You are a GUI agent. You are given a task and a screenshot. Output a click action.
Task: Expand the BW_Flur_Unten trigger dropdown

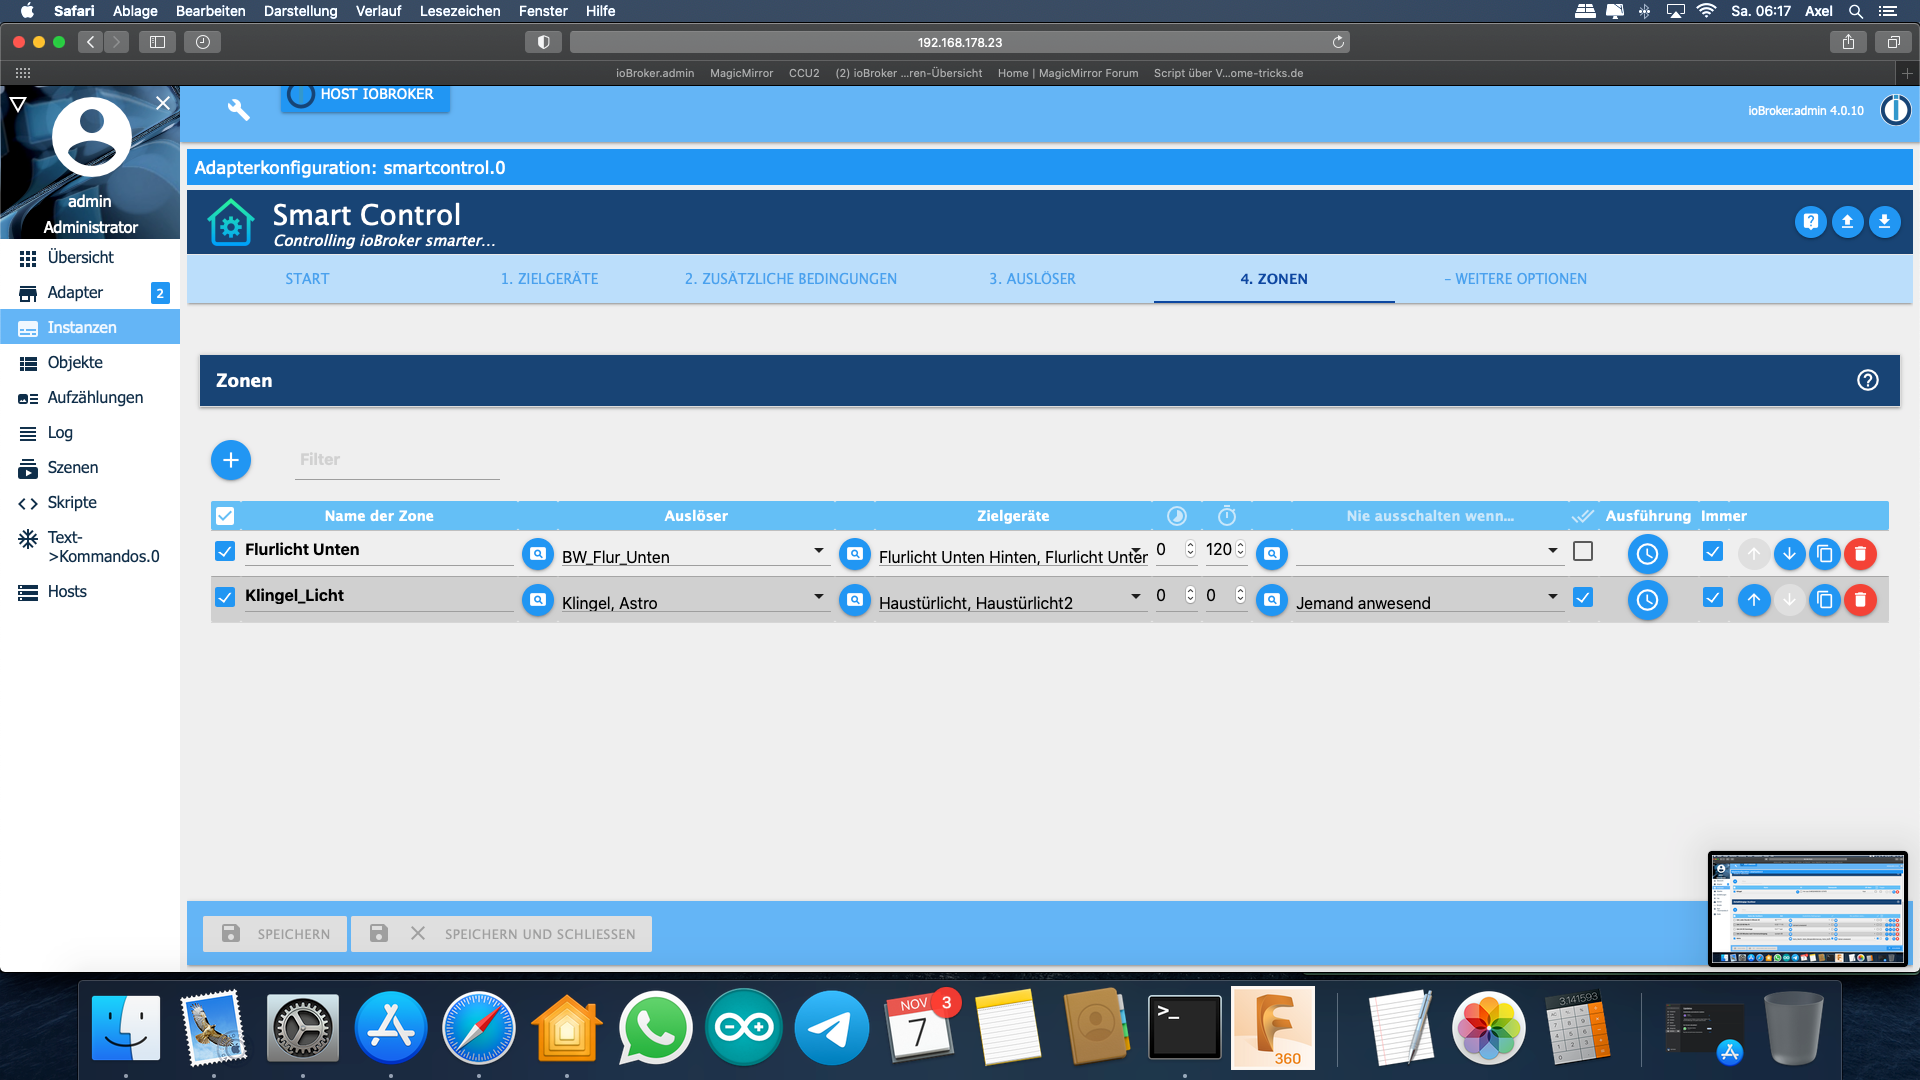click(818, 551)
